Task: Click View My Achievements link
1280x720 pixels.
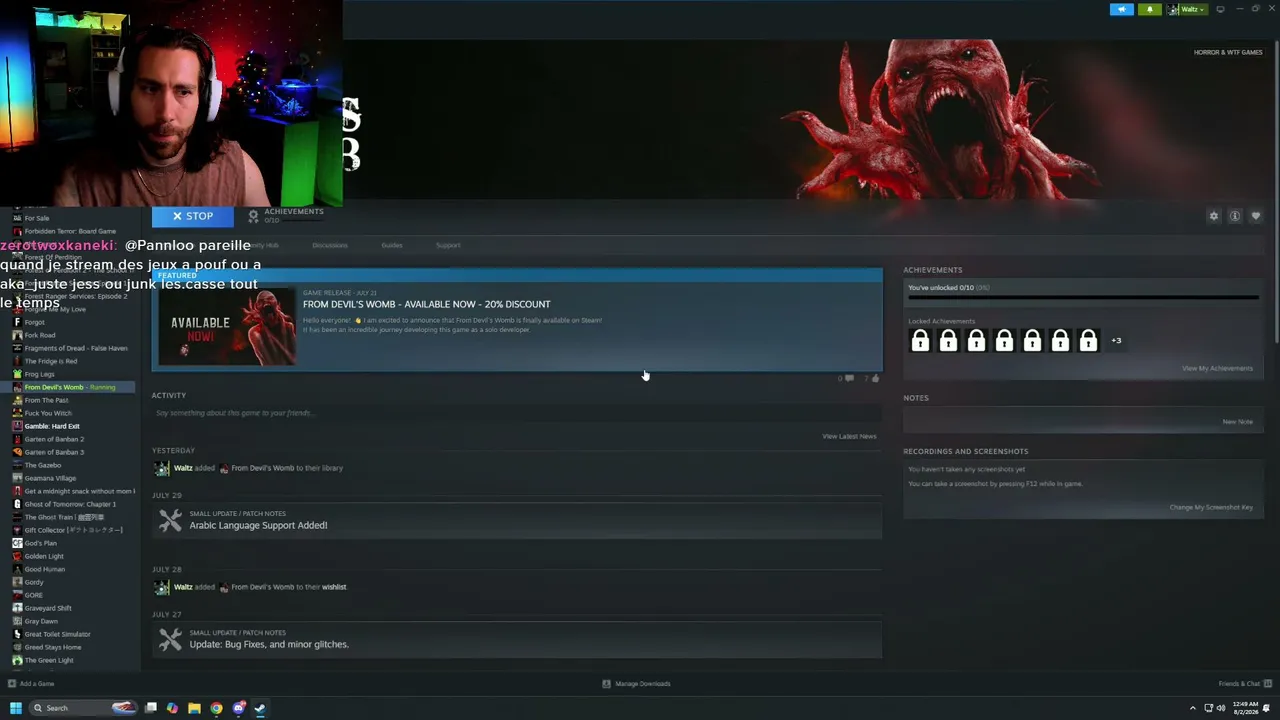Action: pos(1217,368)
